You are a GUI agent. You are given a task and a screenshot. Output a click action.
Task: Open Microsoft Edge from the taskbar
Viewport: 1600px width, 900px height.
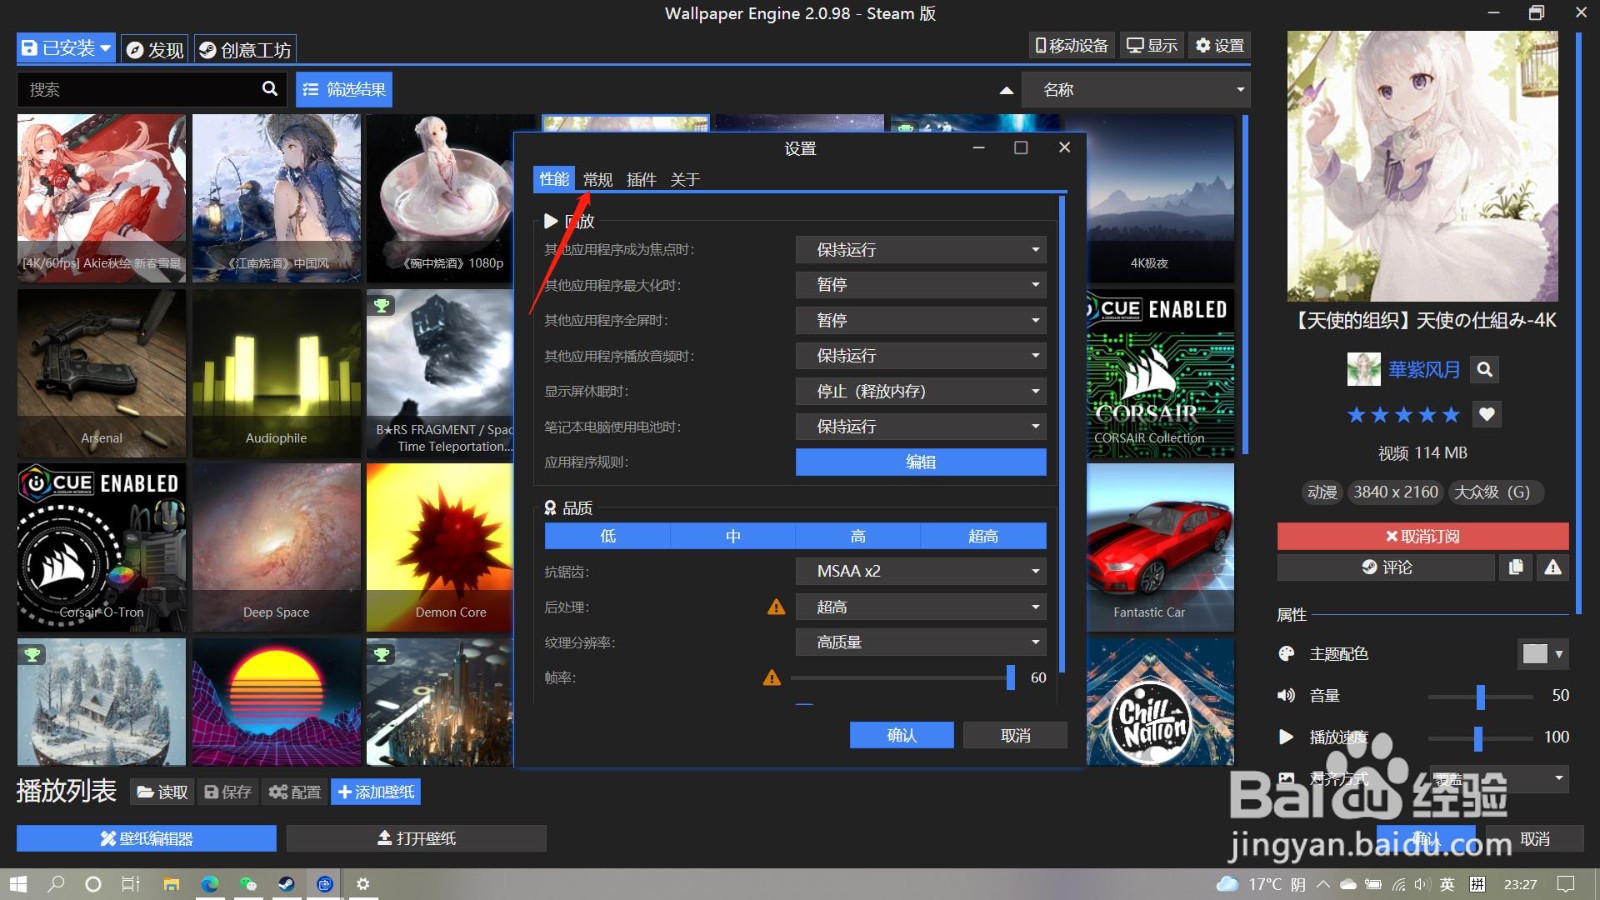210,884
